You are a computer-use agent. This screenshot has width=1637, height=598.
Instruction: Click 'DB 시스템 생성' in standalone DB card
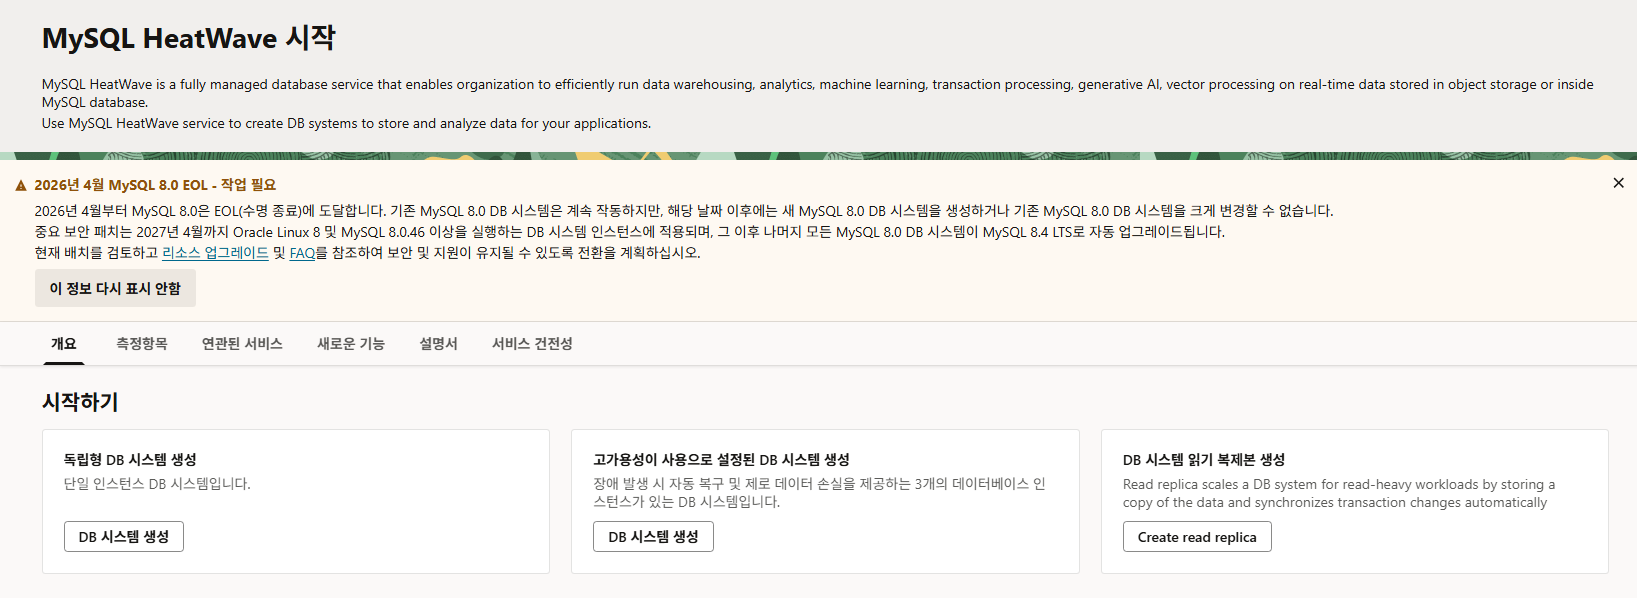[x=124, y=536]
